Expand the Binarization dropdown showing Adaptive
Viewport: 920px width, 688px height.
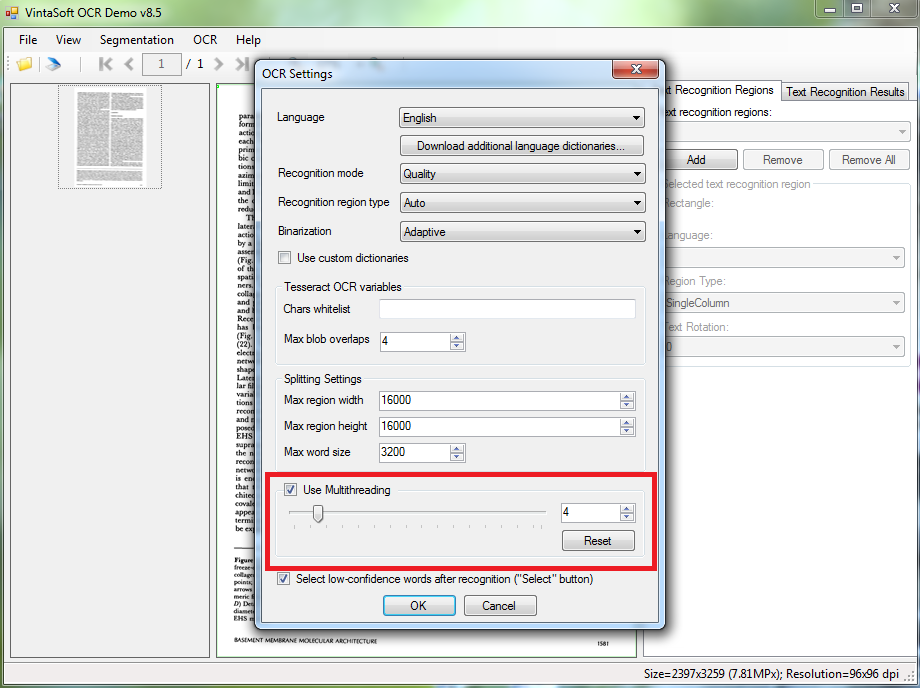click(522, 232)
